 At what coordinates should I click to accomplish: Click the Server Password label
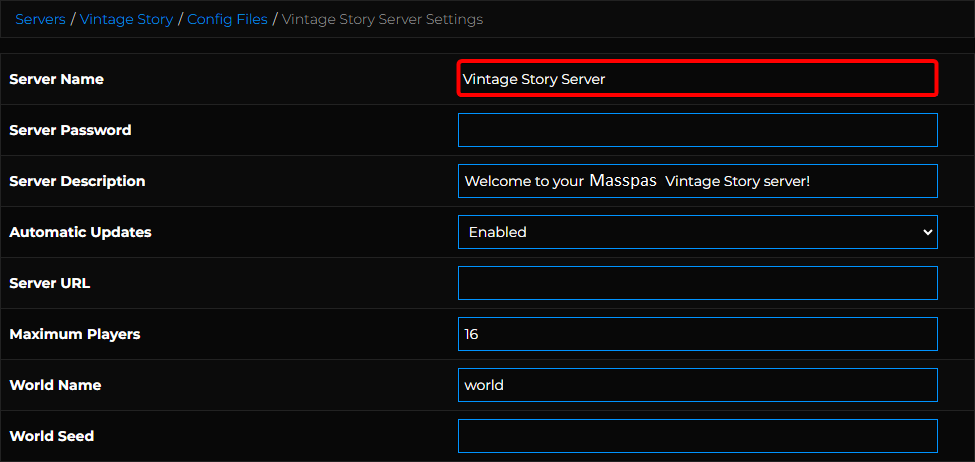(70, 130)
